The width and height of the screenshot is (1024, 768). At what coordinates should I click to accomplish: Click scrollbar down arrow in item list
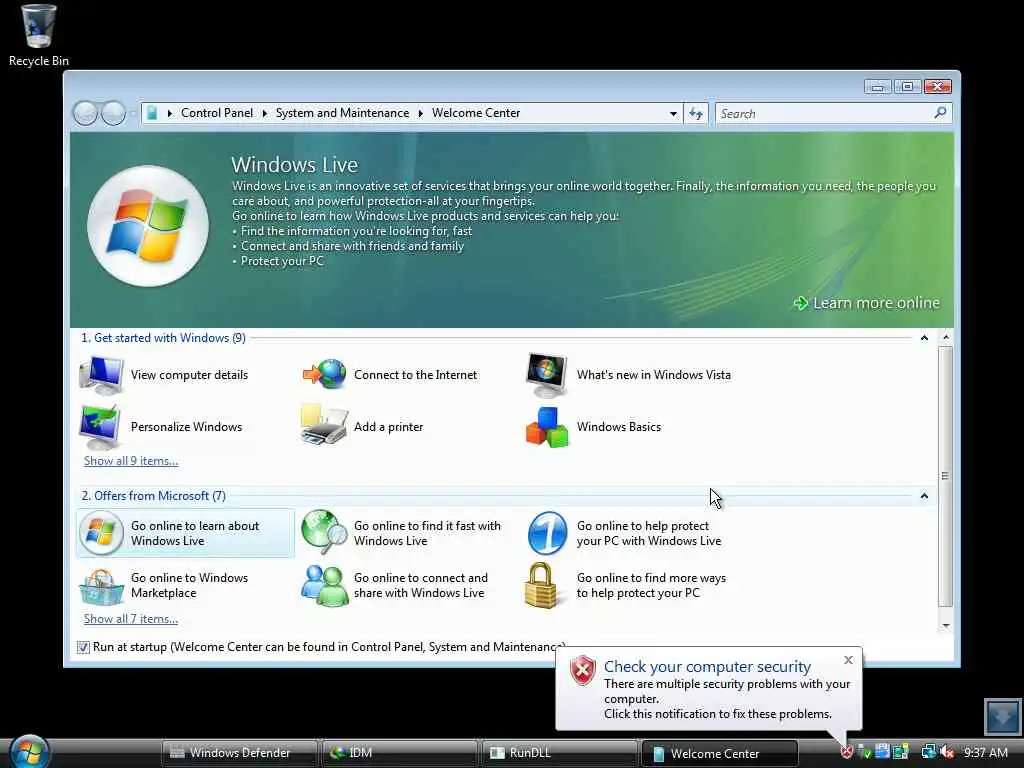click(x=946, y=626)
